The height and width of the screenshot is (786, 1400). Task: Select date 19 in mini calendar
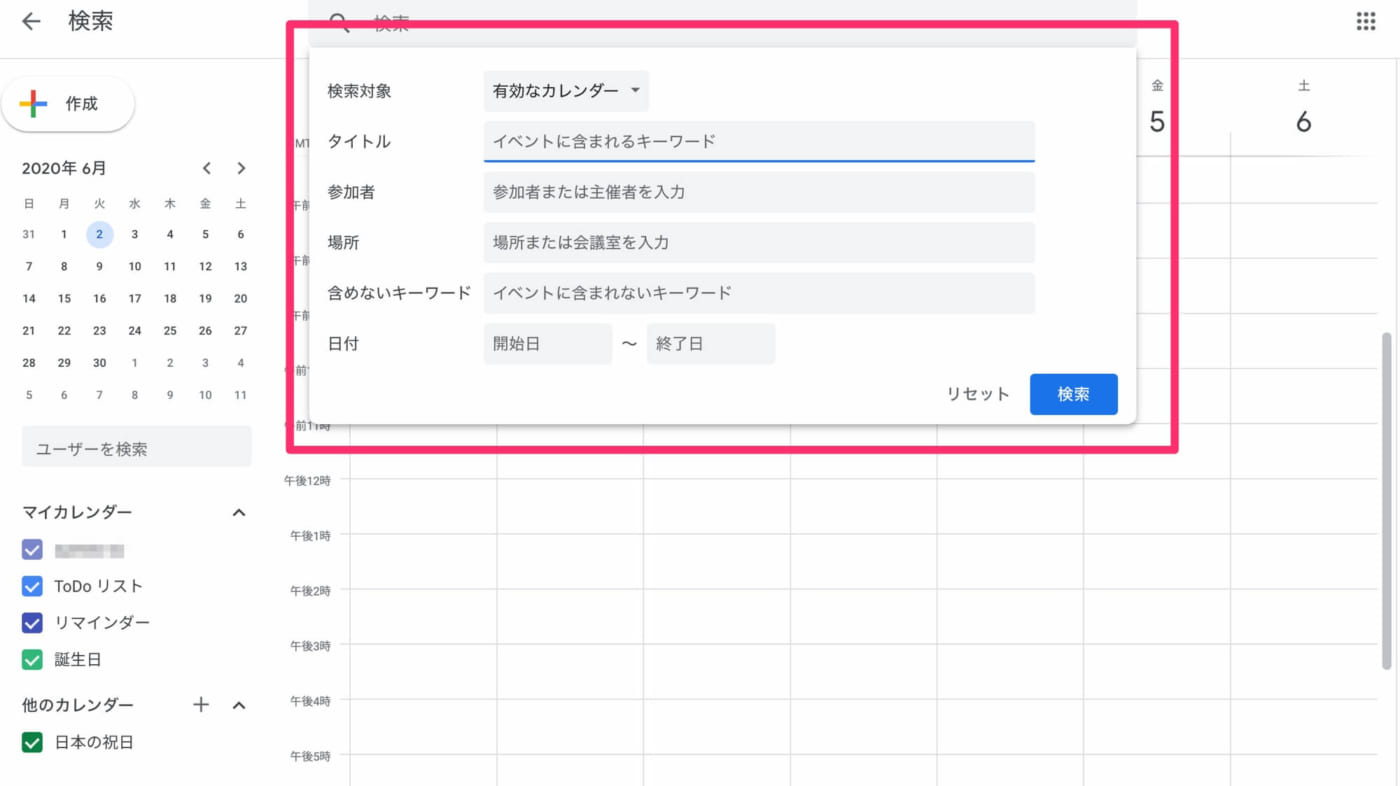205,298
